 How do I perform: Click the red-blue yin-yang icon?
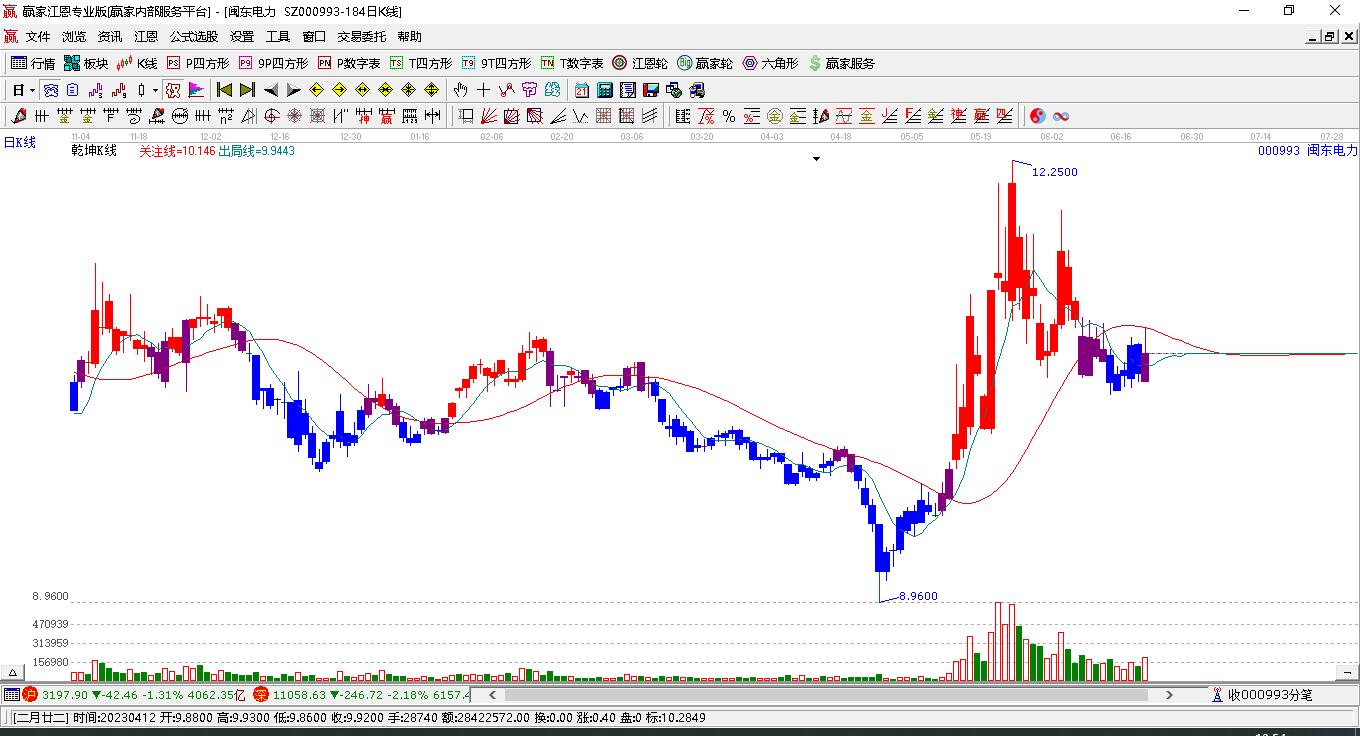1037,116
